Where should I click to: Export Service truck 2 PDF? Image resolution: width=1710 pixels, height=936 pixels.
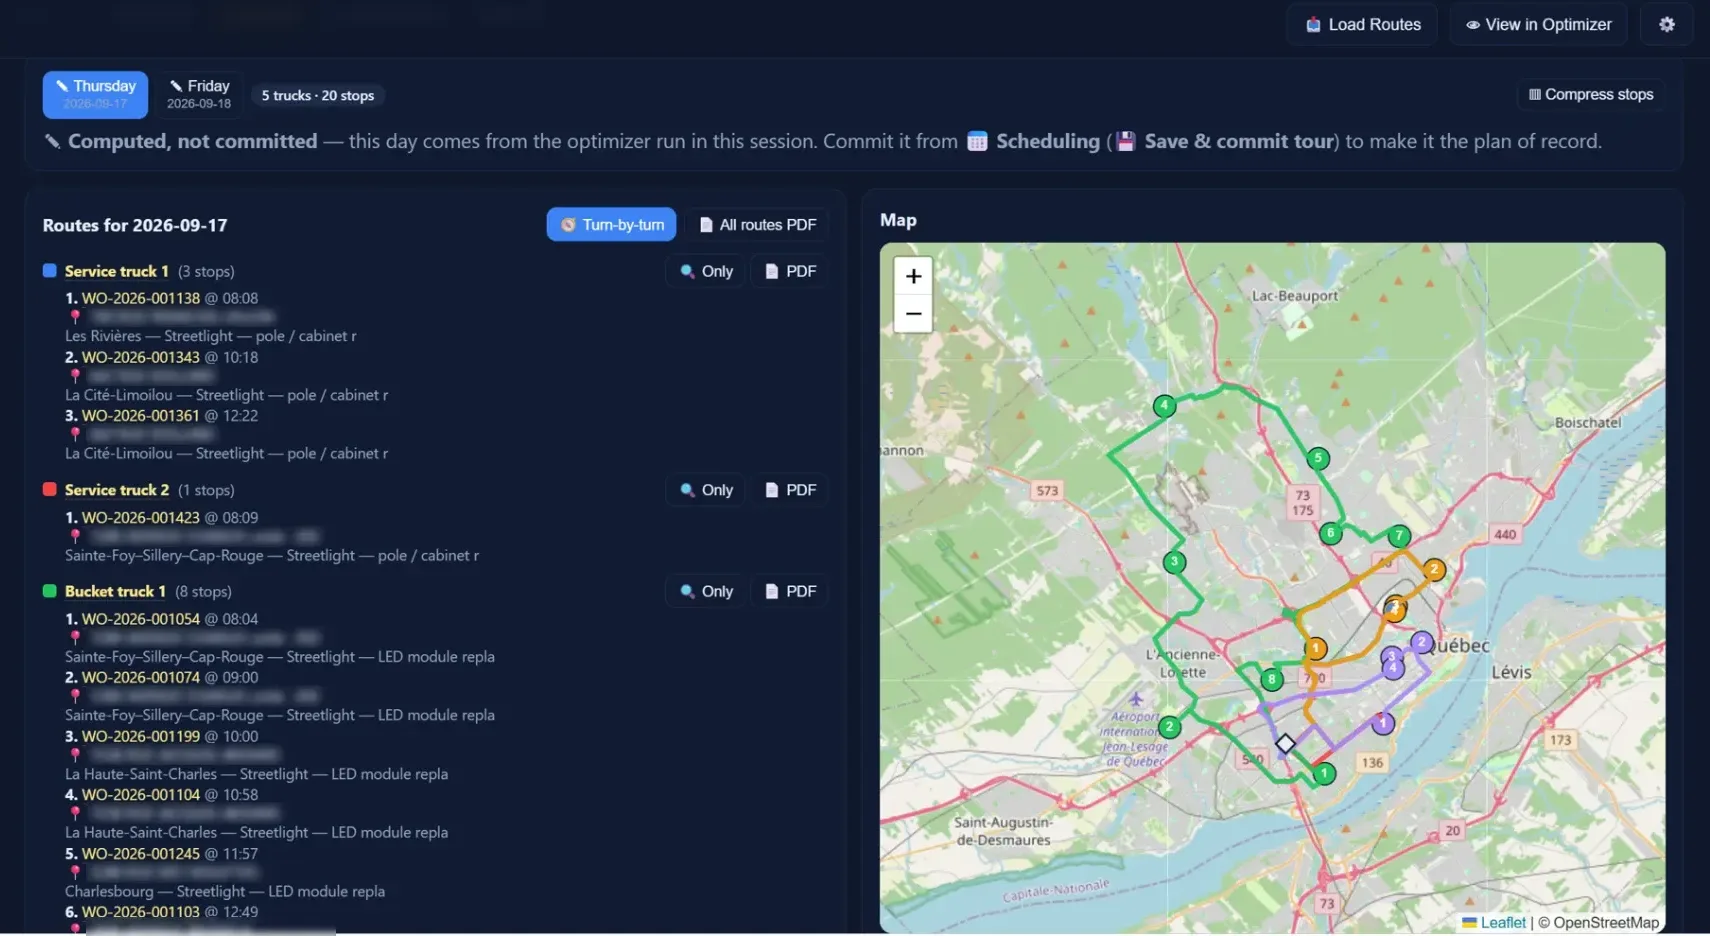point(790,490)
